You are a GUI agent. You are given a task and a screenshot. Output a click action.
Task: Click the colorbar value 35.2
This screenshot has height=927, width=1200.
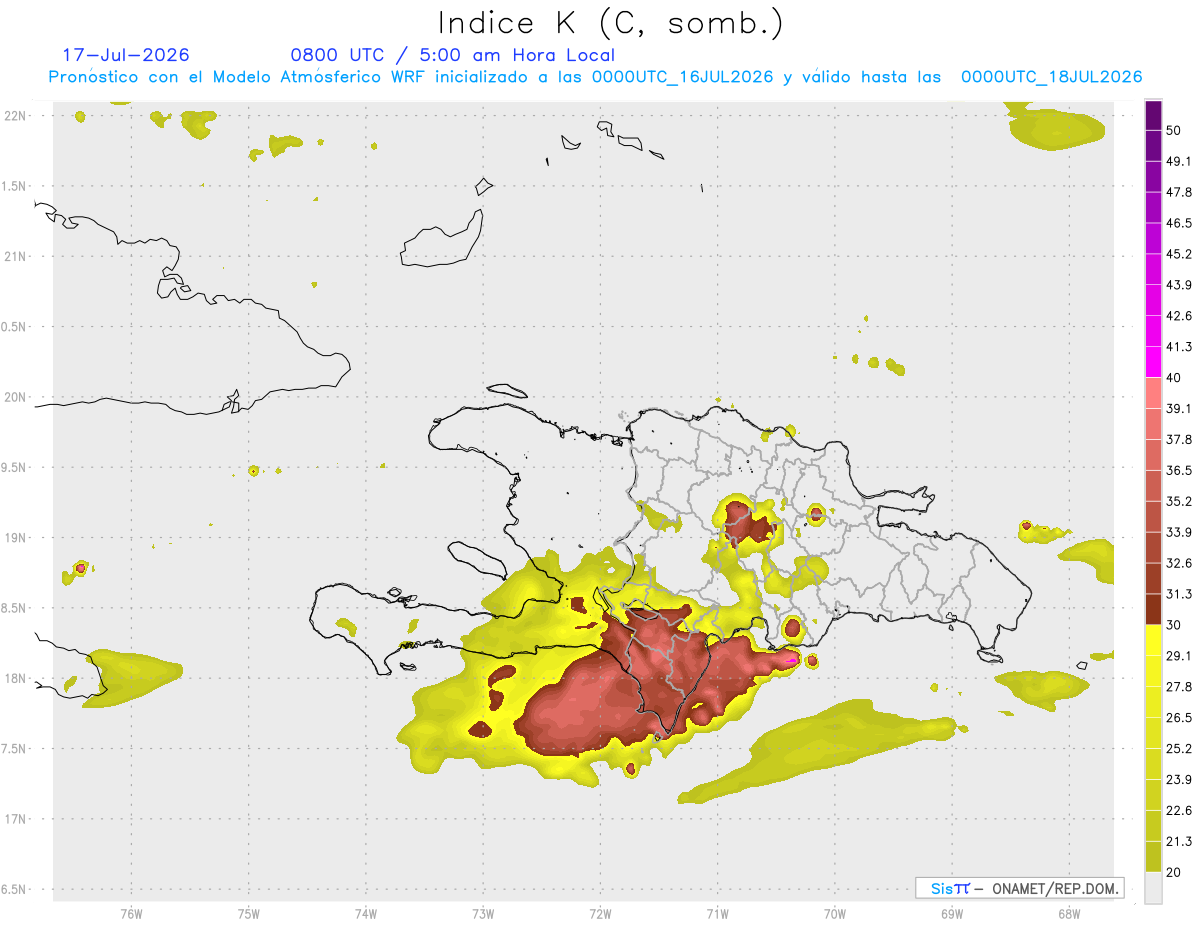click(1179, 501)
